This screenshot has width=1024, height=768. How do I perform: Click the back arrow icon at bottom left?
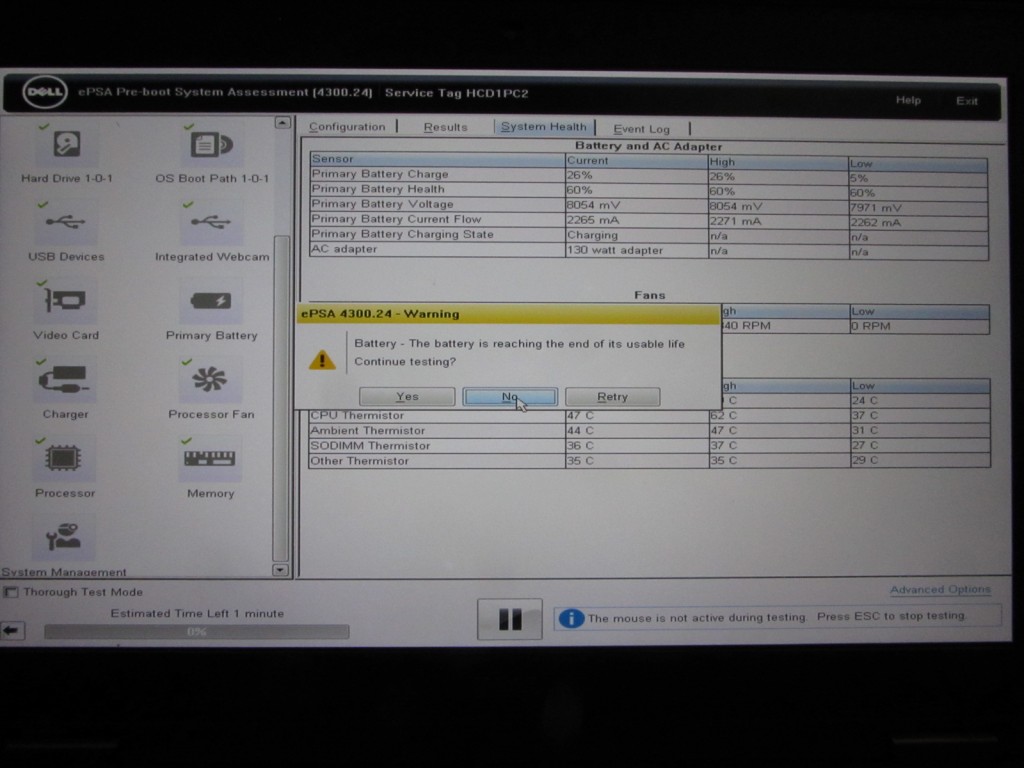point(11,630)
